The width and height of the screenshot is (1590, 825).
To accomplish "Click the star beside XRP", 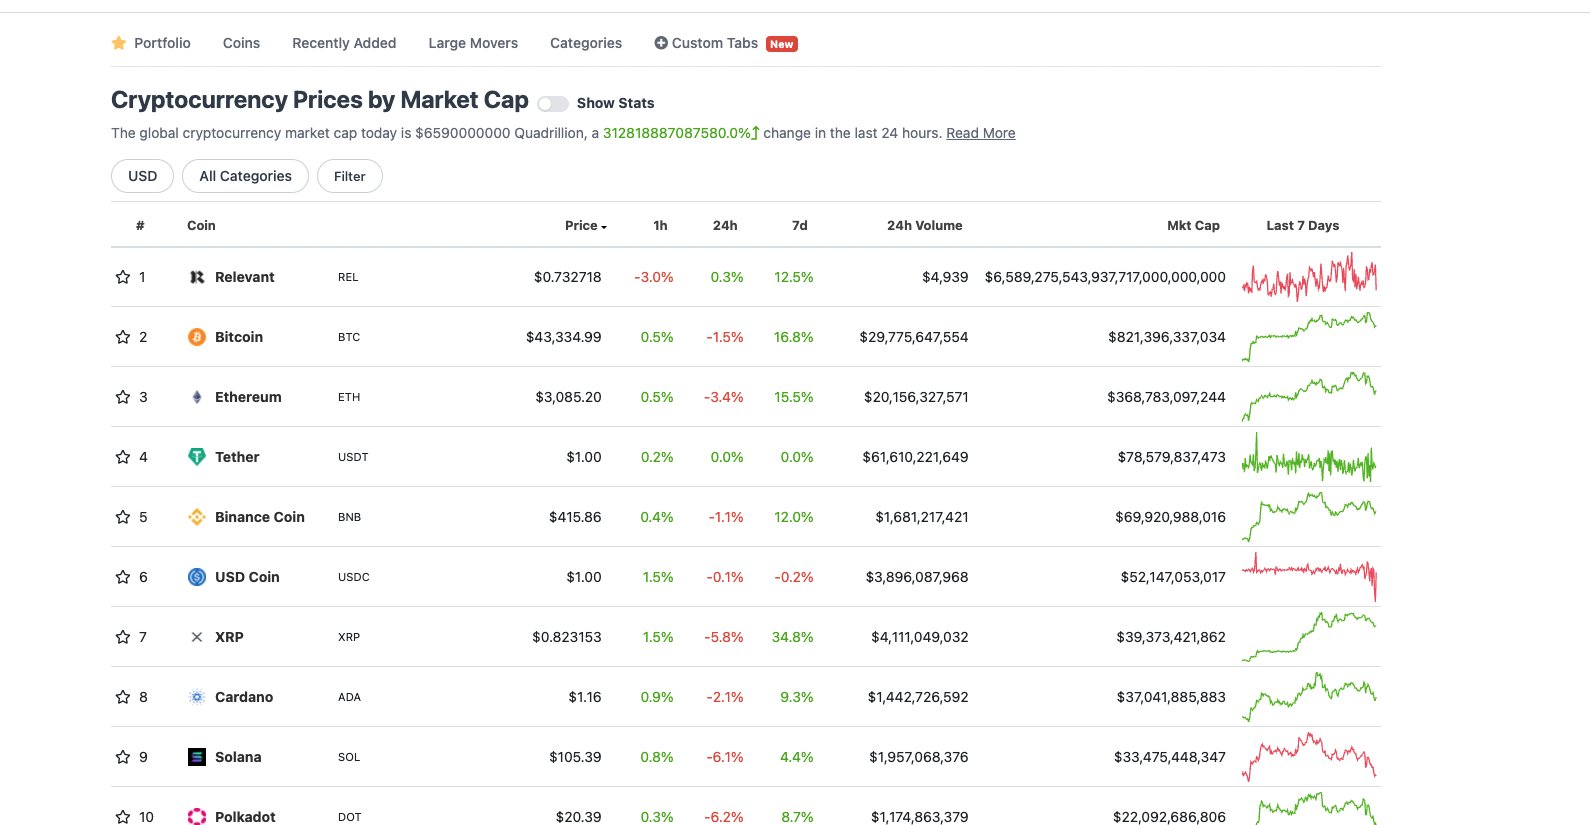I will [123, 637].
